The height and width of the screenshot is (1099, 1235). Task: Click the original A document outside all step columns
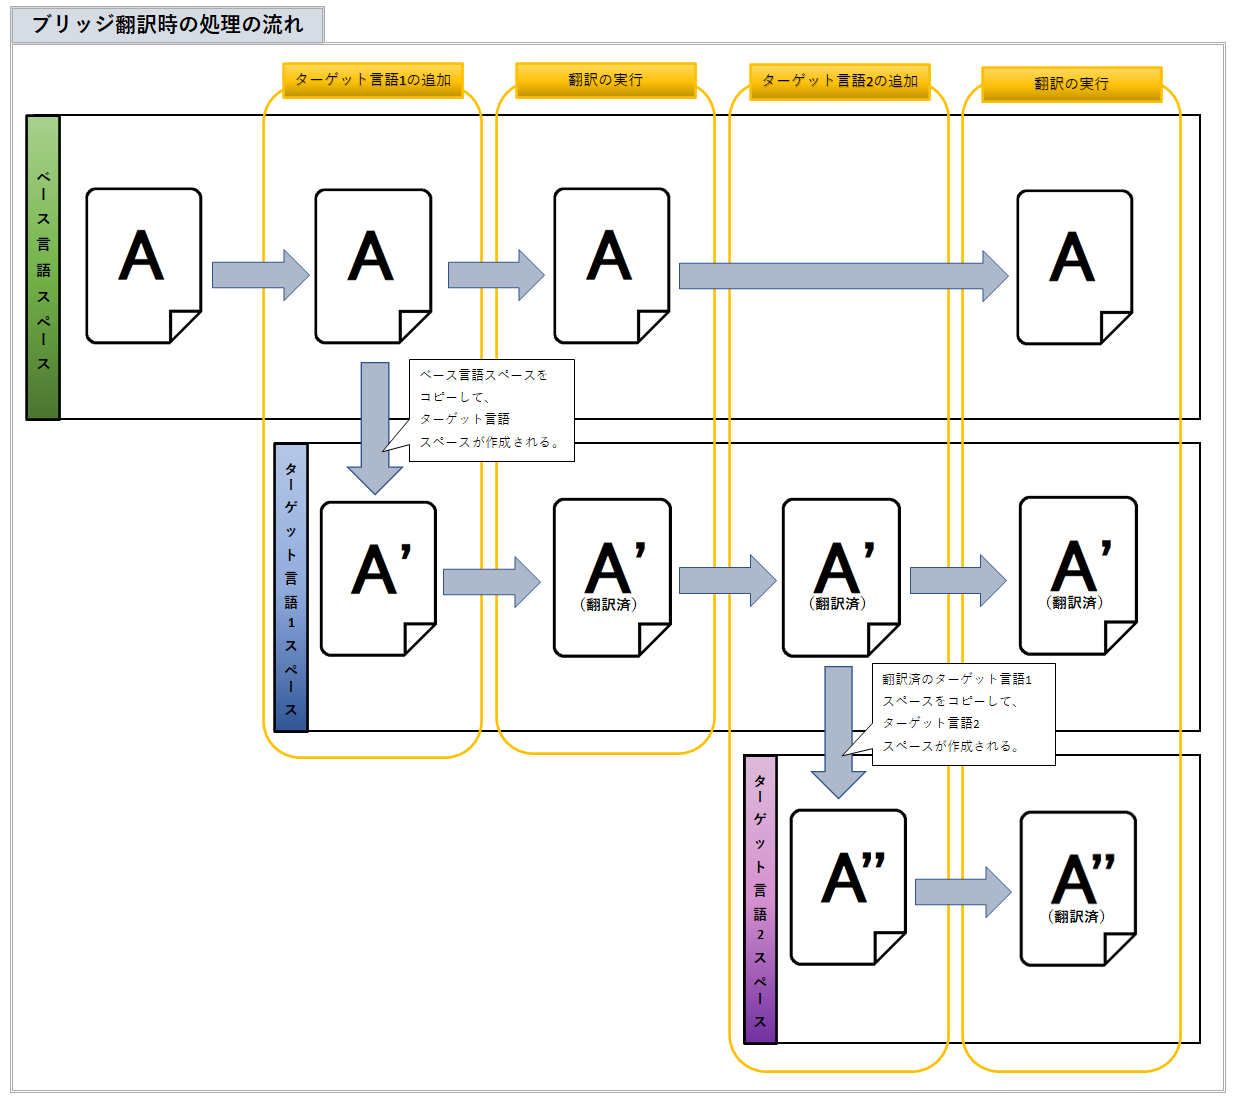143,266
